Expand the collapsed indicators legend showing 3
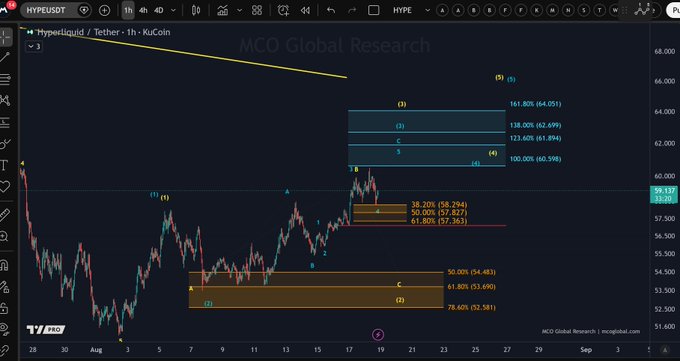Image resolution: width=680 pixels, height=361 pixels. (34, 46)
